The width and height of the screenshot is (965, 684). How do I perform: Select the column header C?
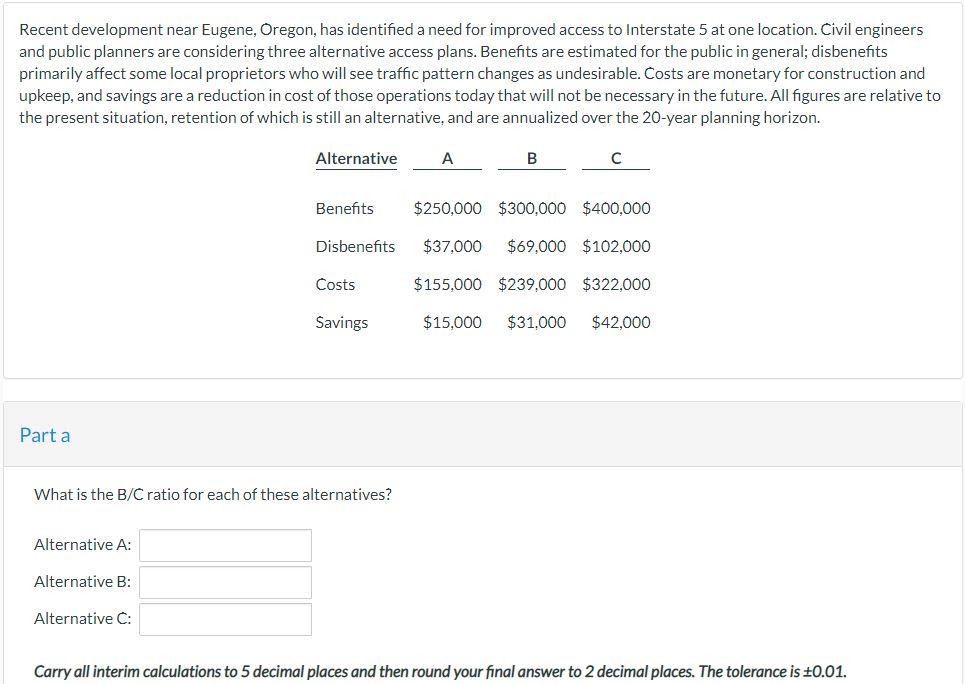tap(616, 157)
